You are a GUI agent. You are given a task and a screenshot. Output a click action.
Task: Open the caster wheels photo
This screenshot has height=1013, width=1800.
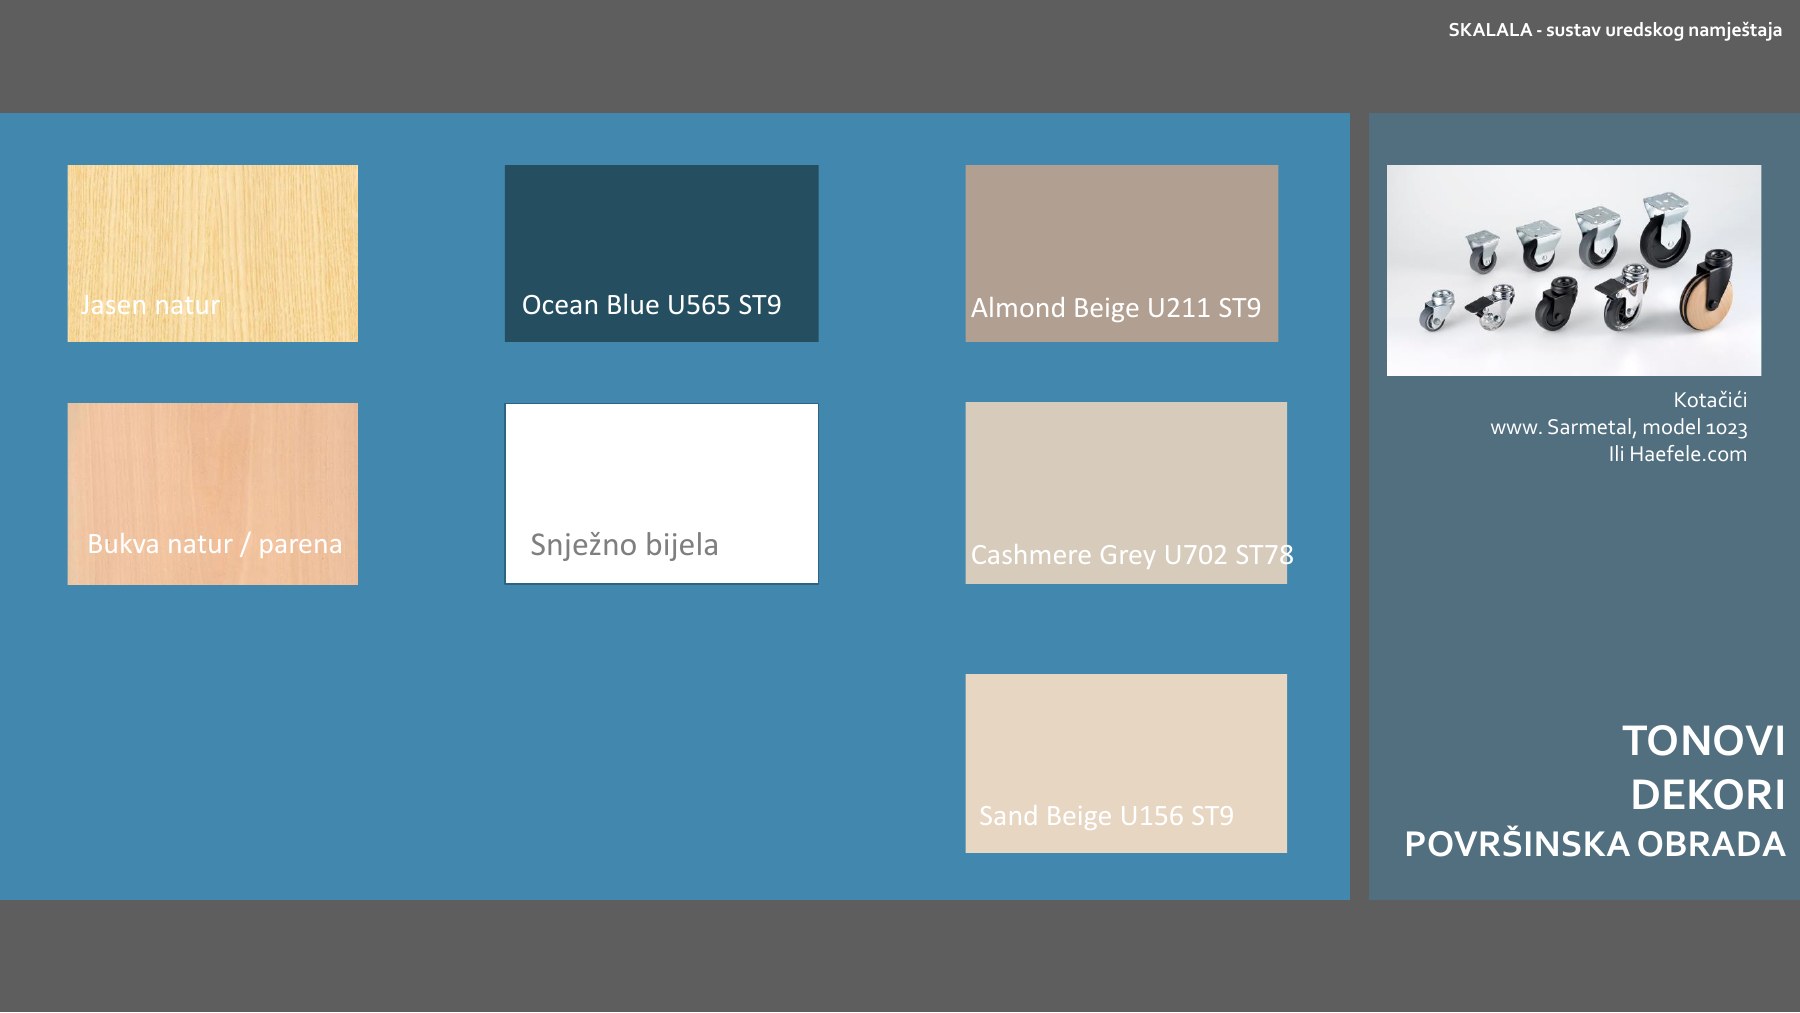1573,270
